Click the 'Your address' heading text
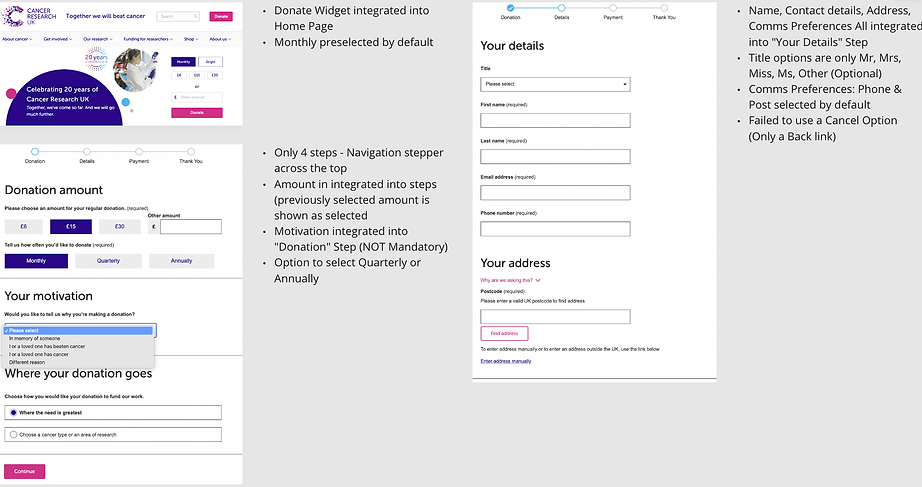 pyautogui.click(x=515, y=263)
